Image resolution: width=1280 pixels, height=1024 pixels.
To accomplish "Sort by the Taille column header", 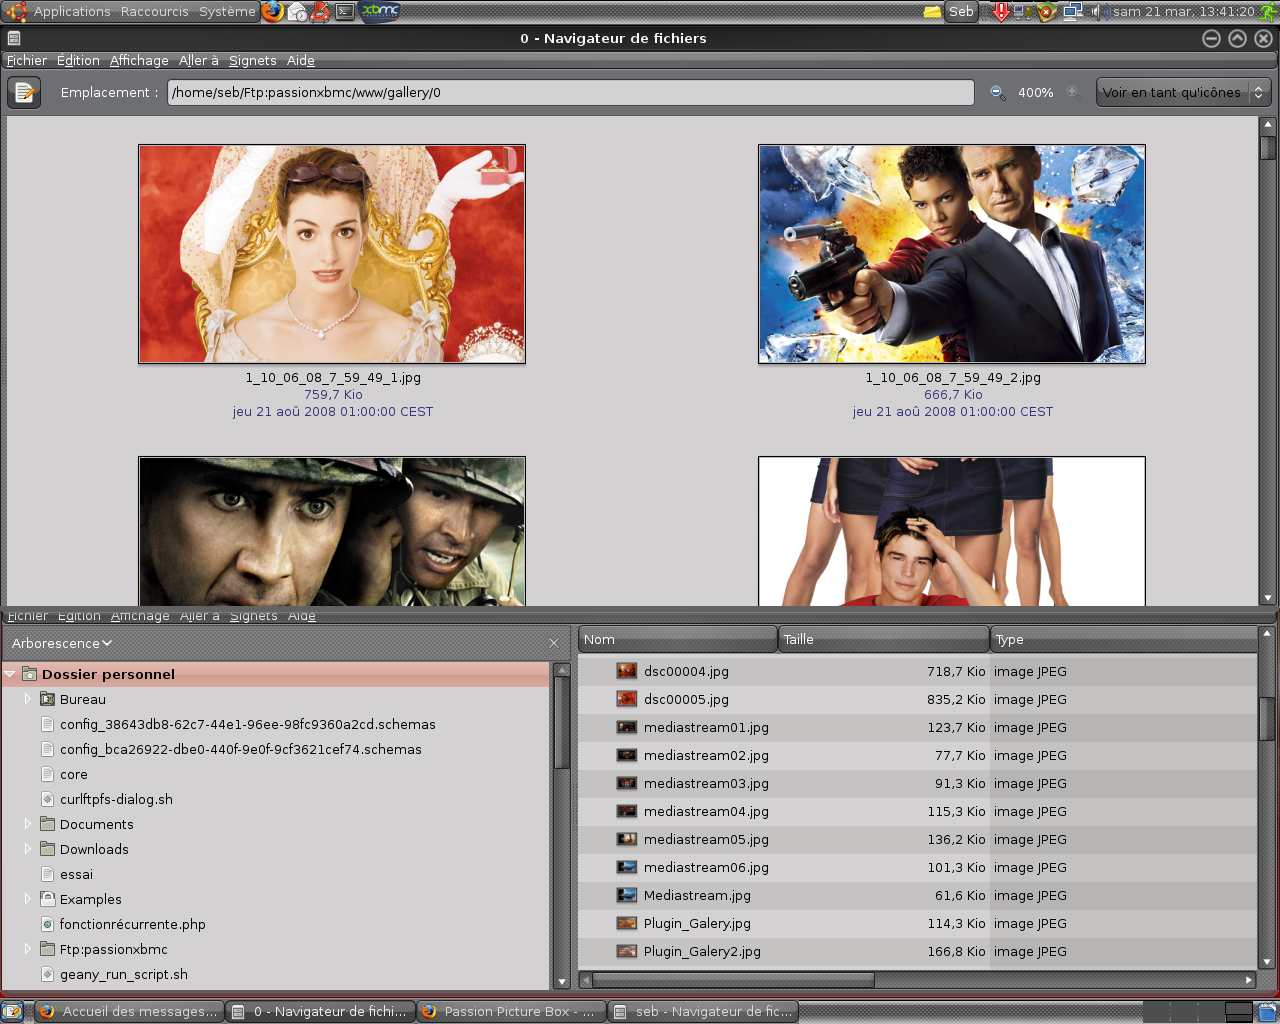I will [x=884, y=639].
